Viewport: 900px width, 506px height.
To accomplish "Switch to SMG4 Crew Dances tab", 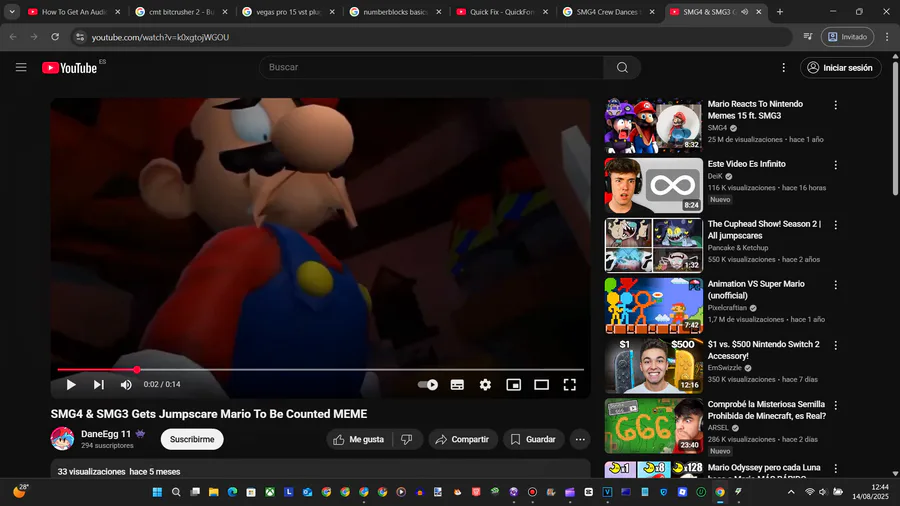I will pyautogui.click(x=608, y=11).
